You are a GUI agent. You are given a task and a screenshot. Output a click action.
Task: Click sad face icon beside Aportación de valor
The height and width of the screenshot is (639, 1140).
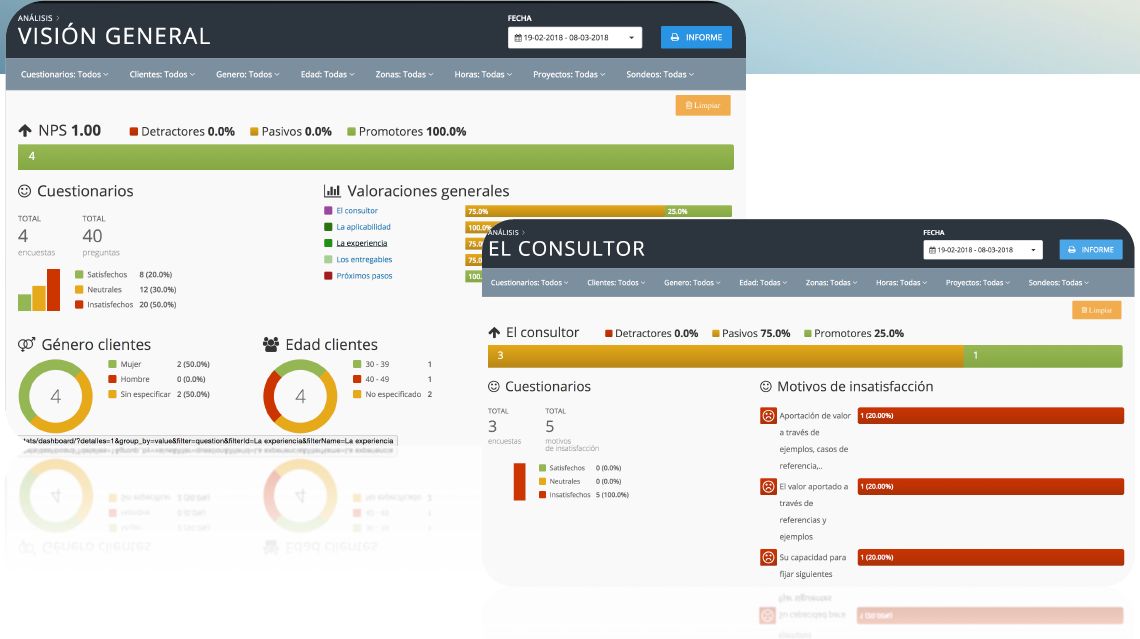pos(768,416)
